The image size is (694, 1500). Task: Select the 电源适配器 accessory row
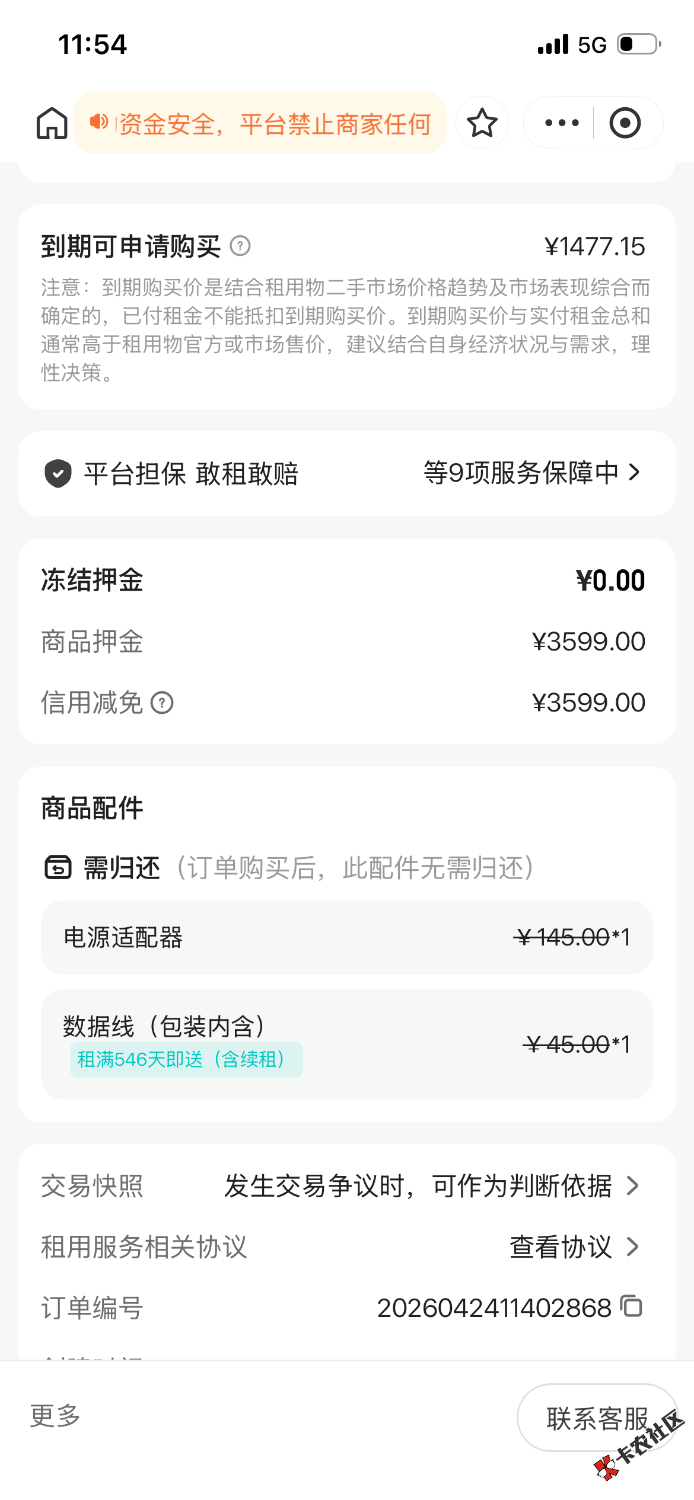point(346,938)
